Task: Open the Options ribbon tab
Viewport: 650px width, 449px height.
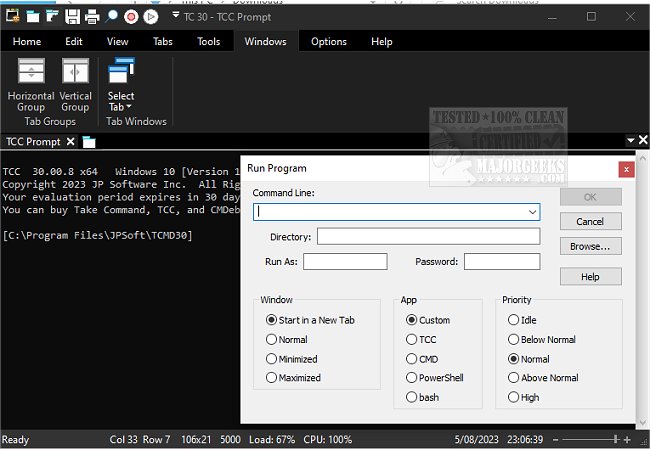Action: [x=328, y=42]
